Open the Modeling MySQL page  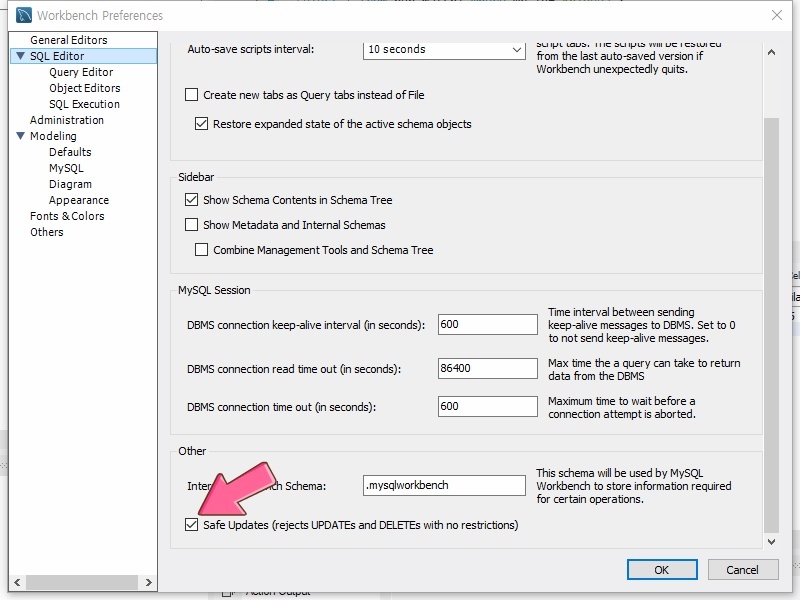[66, 168]
